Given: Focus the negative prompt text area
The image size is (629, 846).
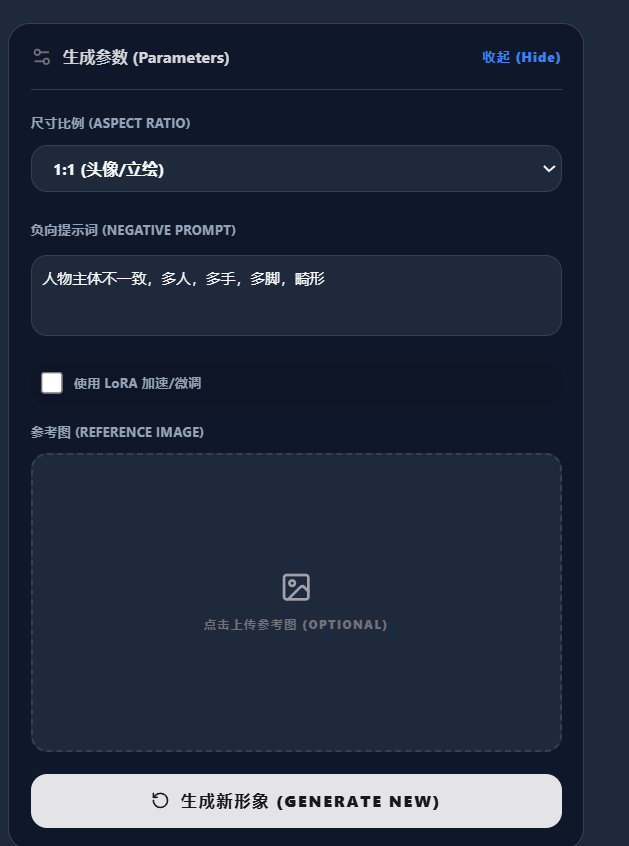Looking at the screenshot, I should point(296,295).
